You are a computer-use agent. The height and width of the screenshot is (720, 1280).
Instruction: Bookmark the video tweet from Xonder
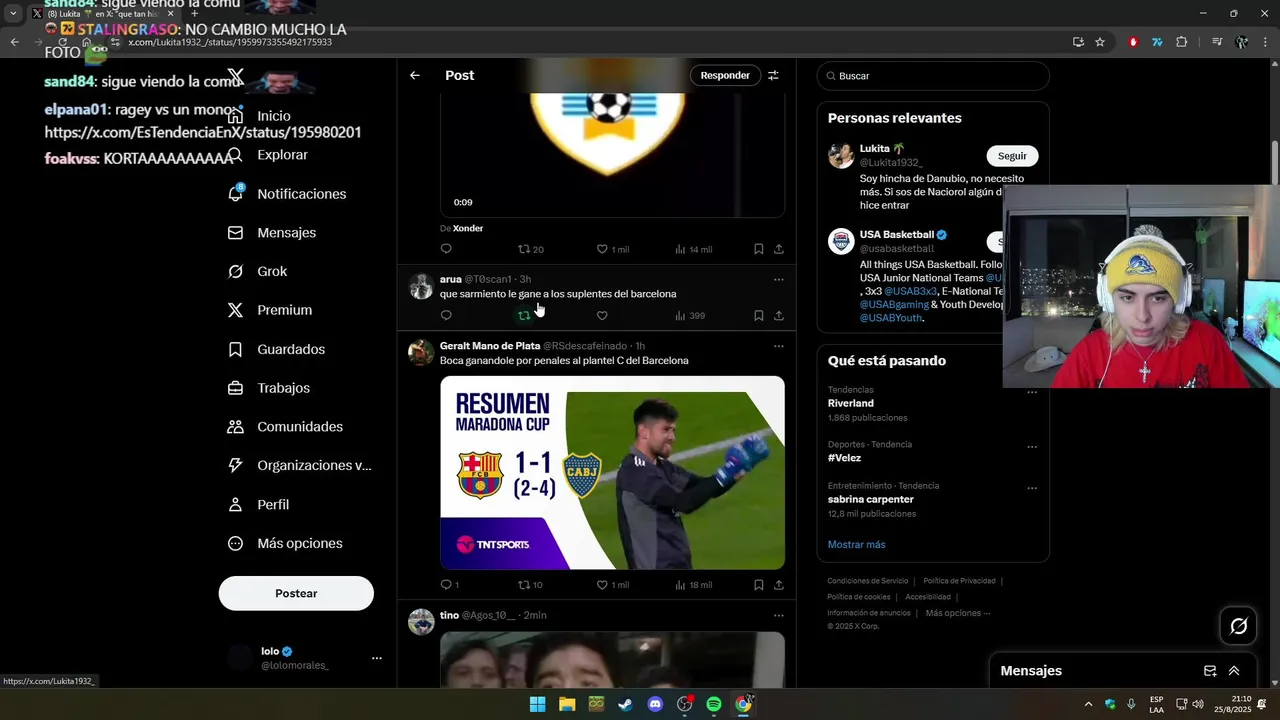(759, 249)
